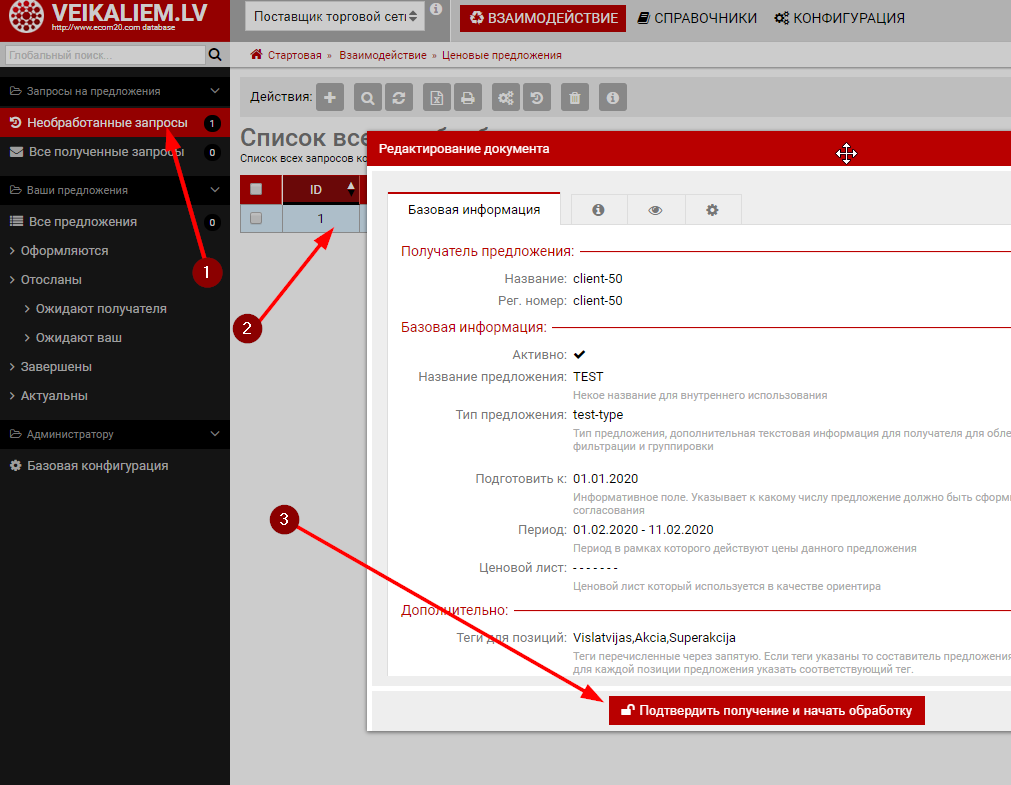Viewport: 1011px width, 785px height.
Task: Click the Глобальный поиск input field
Action: tap(103, 55)
